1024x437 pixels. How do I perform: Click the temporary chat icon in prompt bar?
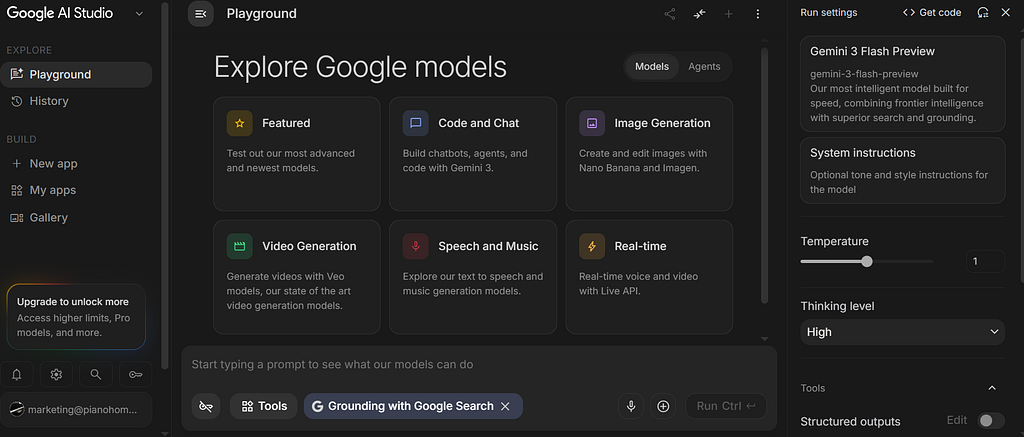206,406
